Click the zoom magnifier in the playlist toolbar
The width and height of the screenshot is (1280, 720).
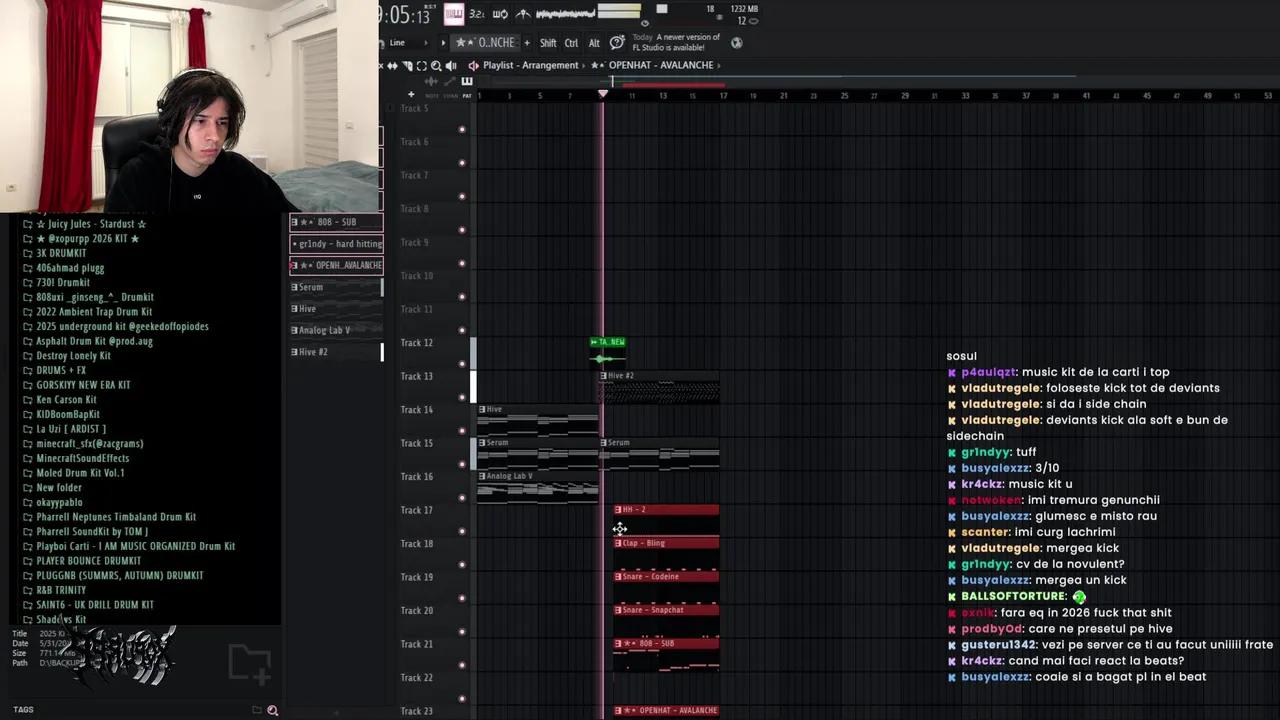[x=436, y=66]
